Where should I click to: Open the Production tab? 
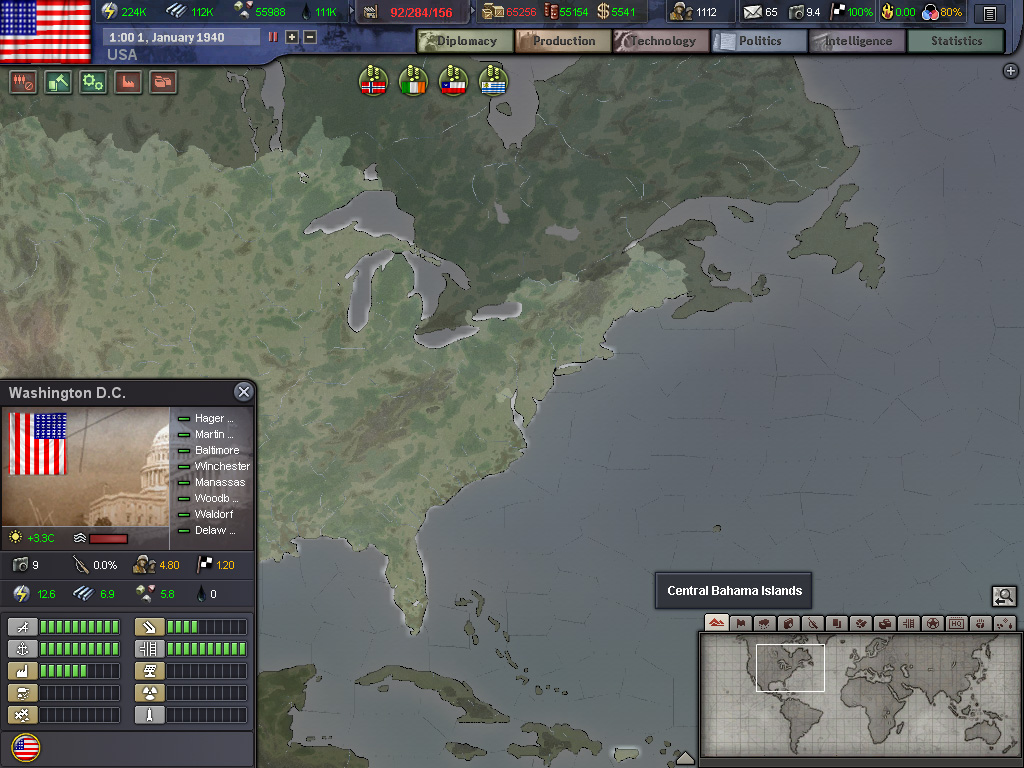coord(564,41)
